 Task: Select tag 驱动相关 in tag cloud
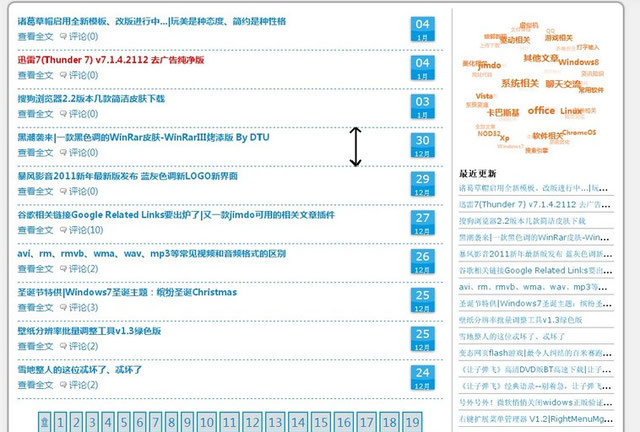click(x=515, y=40)
